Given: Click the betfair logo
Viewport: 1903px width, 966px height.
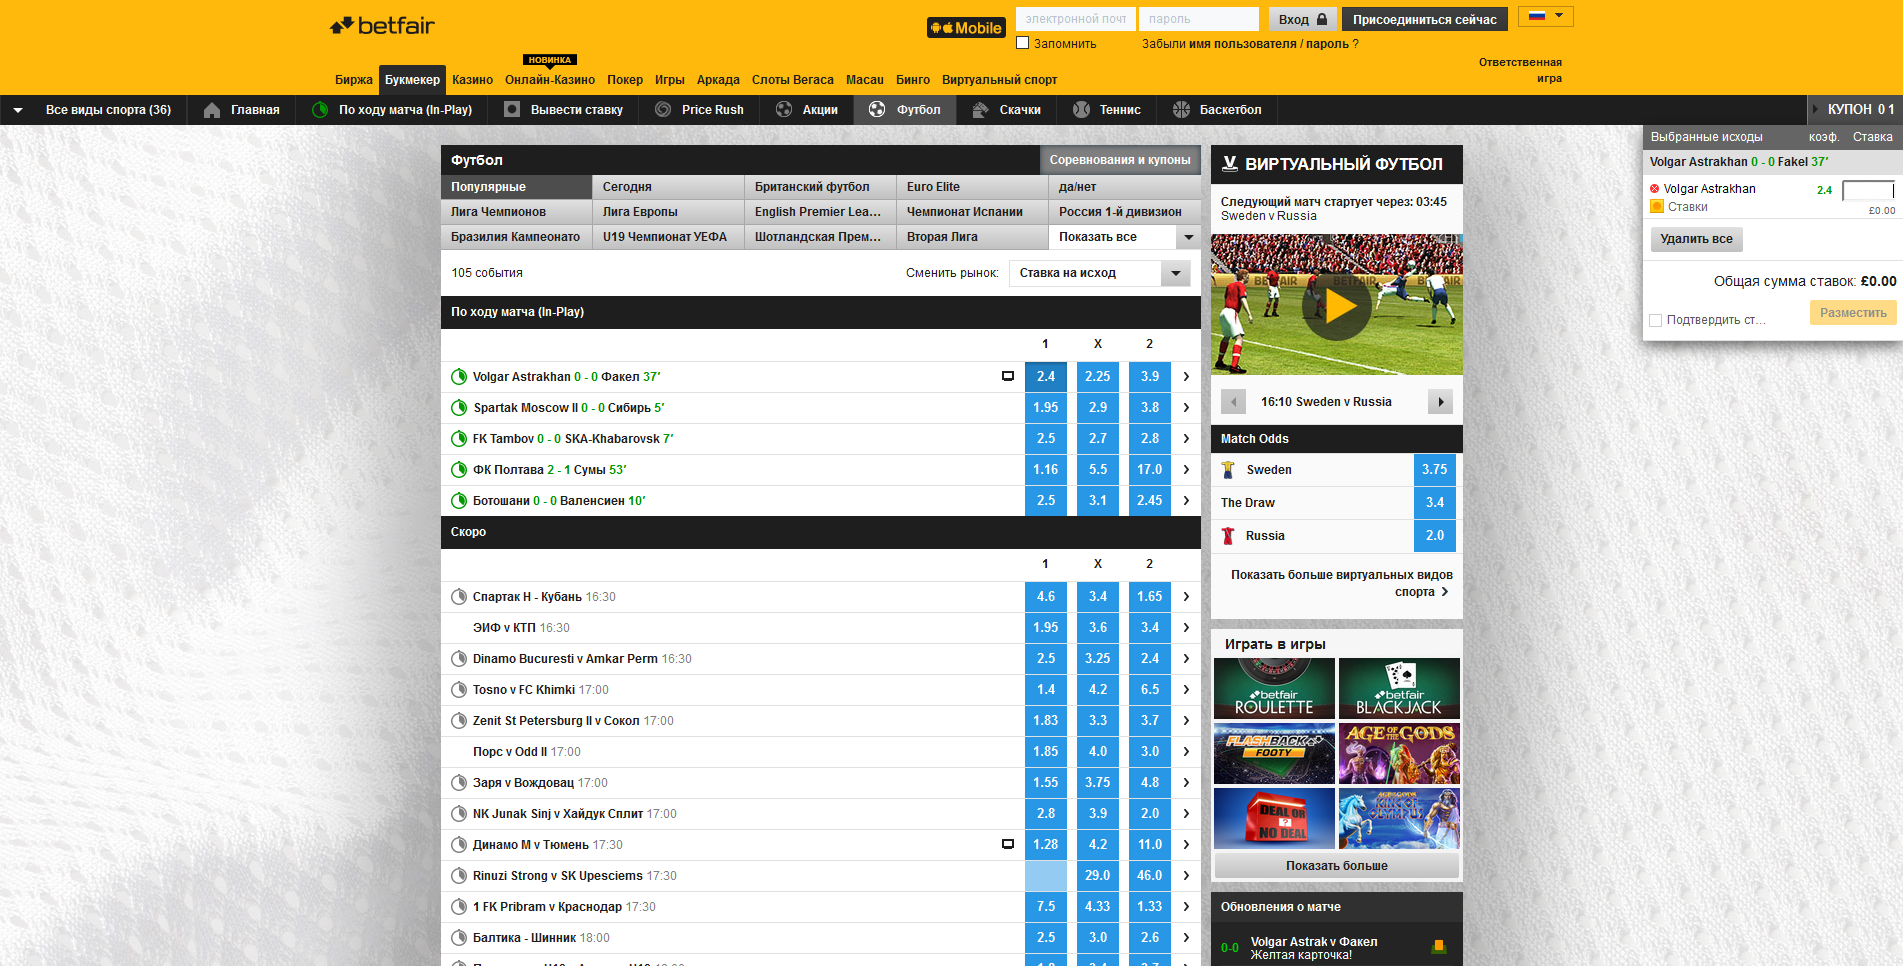Looking at the screenshot, I should pos(382,26).
